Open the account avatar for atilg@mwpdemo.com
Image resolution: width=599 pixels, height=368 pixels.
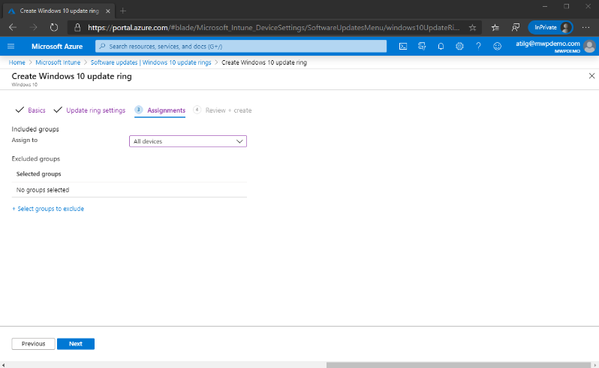tap(589, 46)
